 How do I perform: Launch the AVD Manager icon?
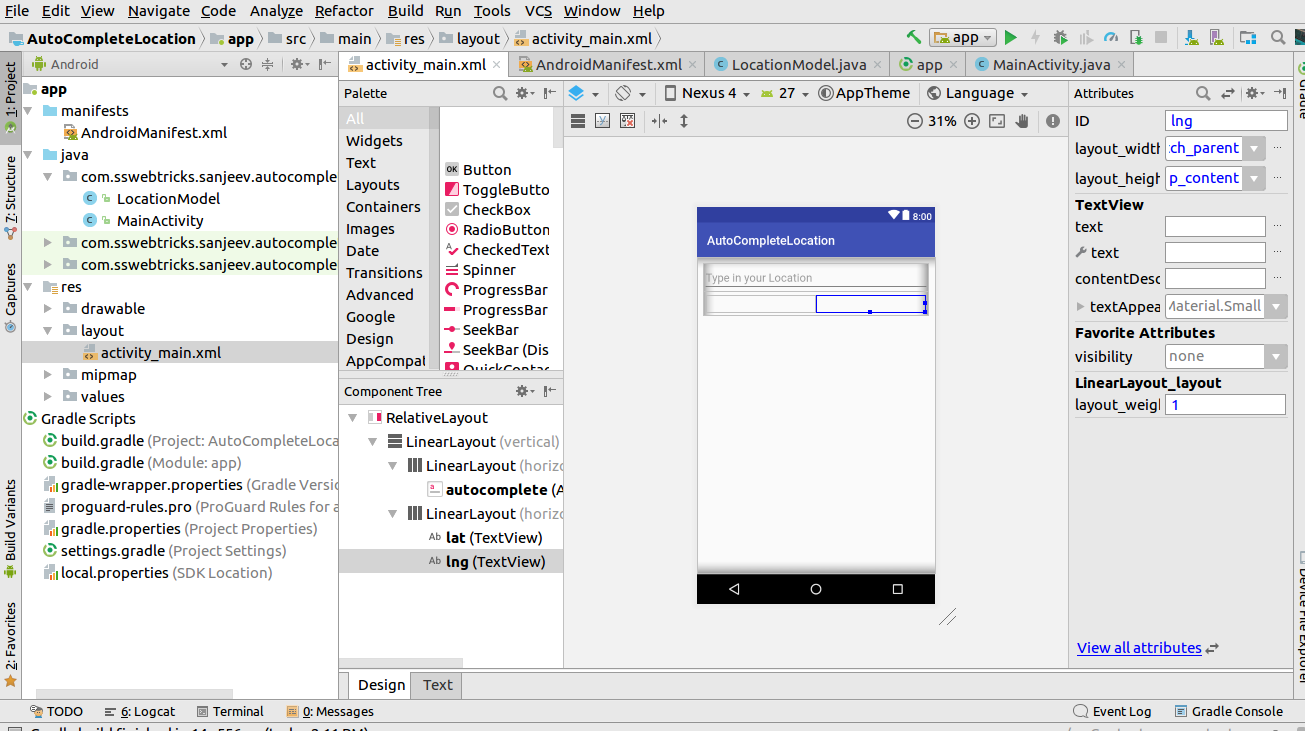pyautogui.click(x=1215, y=36)
